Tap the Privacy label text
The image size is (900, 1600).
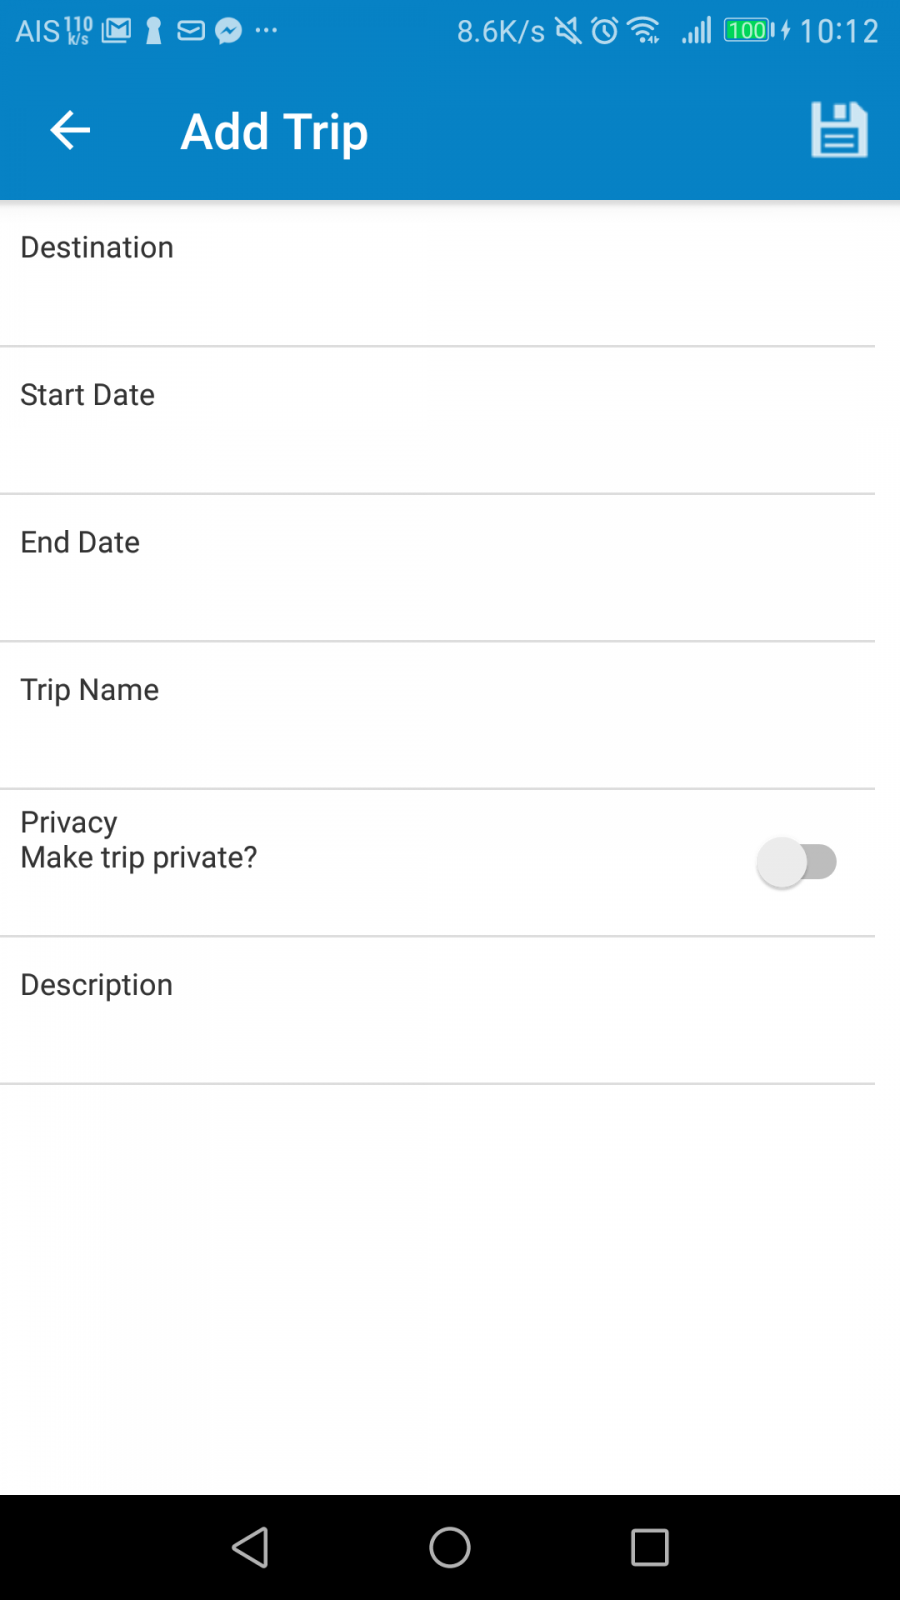click(x=69, y=822)
